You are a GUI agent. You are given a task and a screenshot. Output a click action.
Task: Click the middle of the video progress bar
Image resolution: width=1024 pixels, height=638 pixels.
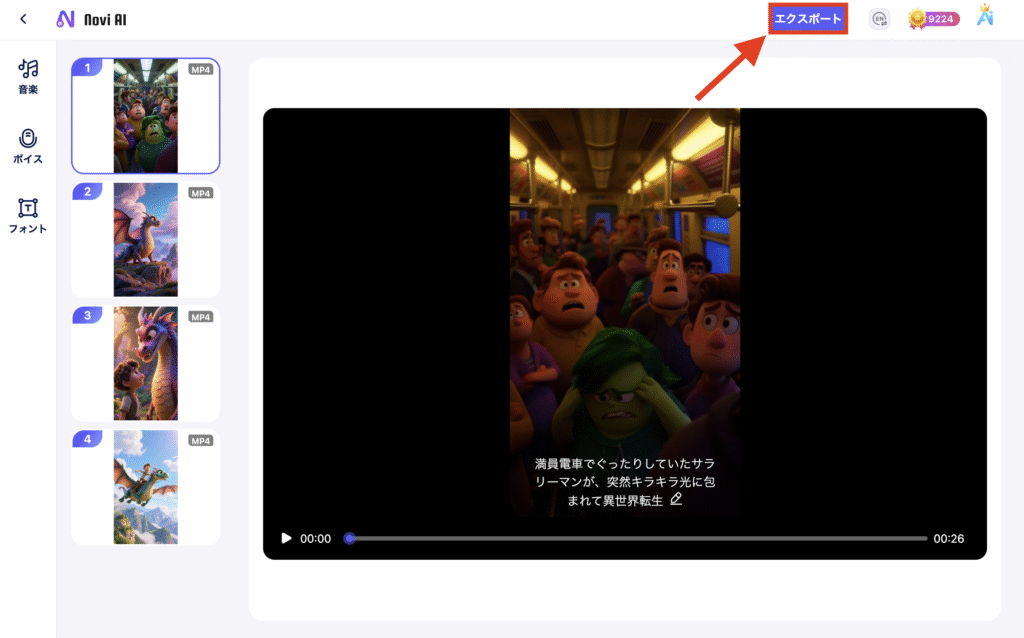tap(638, 538)
